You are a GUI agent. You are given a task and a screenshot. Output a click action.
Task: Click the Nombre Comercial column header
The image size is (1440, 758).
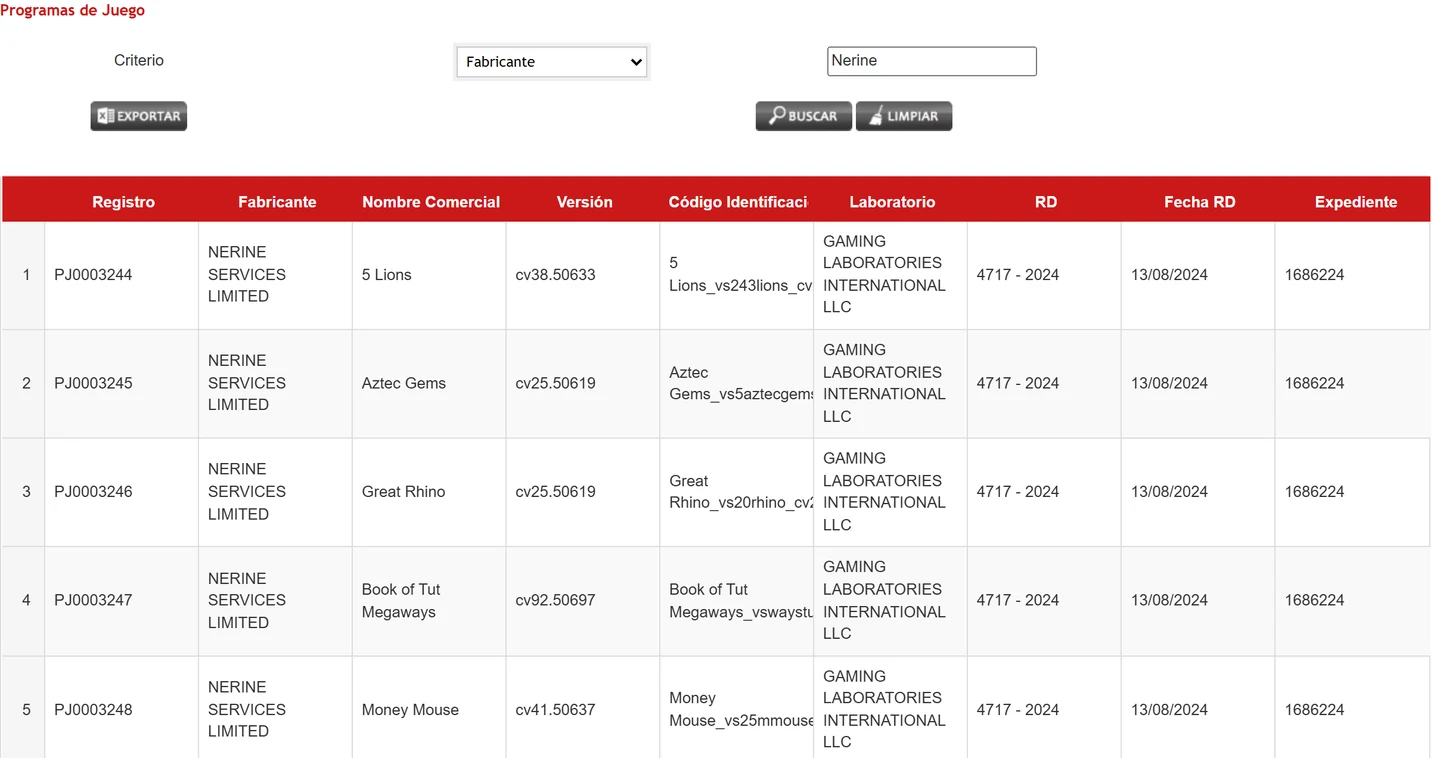(431, 202)
